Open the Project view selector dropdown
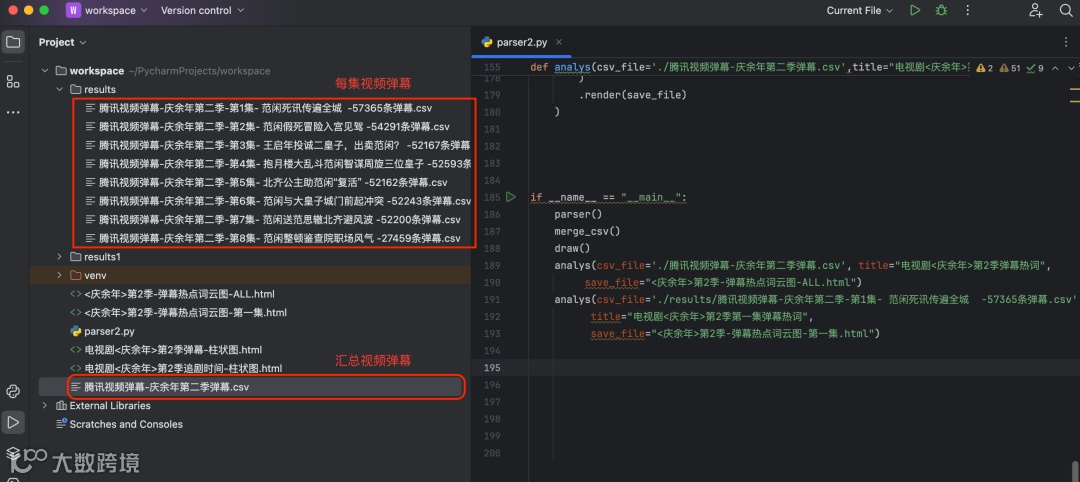The image size is (1080, 482). [62, 42]
